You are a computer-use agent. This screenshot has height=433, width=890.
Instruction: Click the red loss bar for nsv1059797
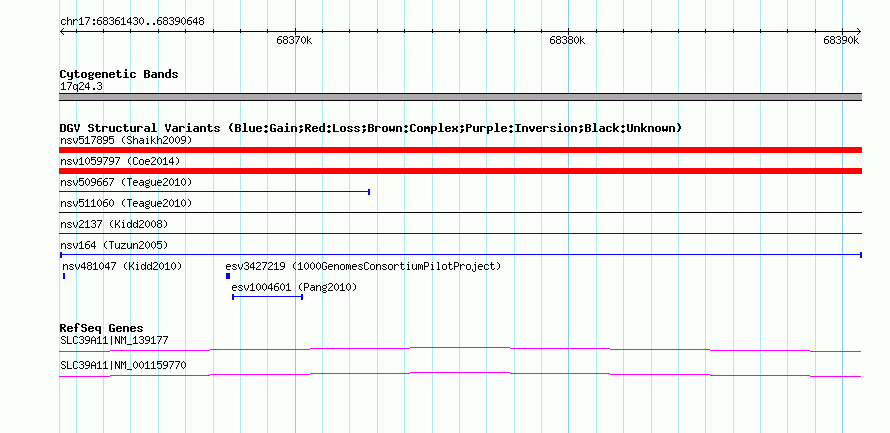click(460, 171)
